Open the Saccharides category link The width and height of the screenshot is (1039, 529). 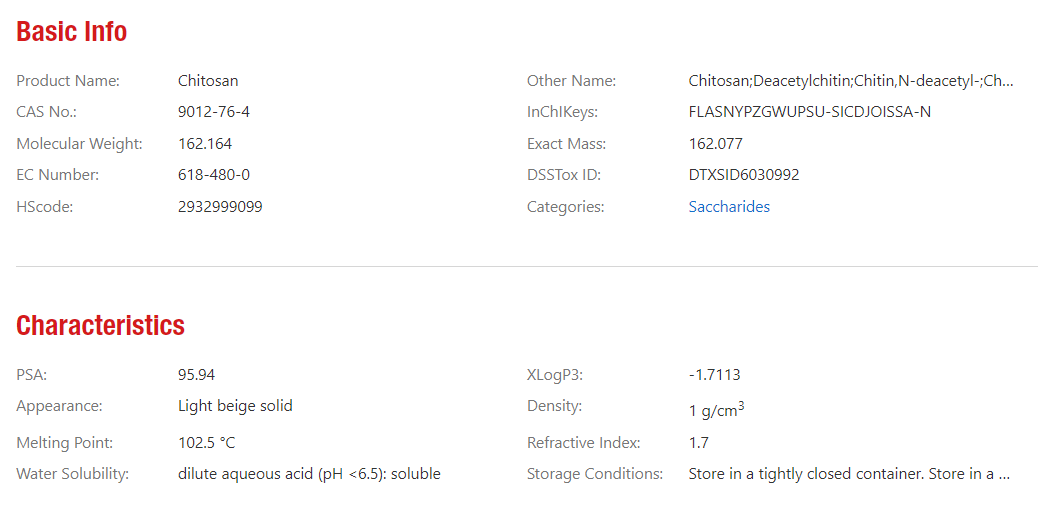click(729, 207)
